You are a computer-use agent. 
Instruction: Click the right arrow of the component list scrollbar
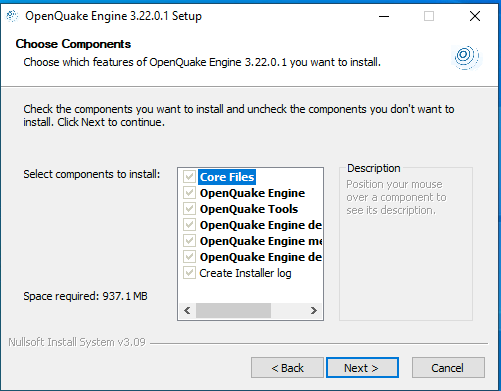point(313,311)
